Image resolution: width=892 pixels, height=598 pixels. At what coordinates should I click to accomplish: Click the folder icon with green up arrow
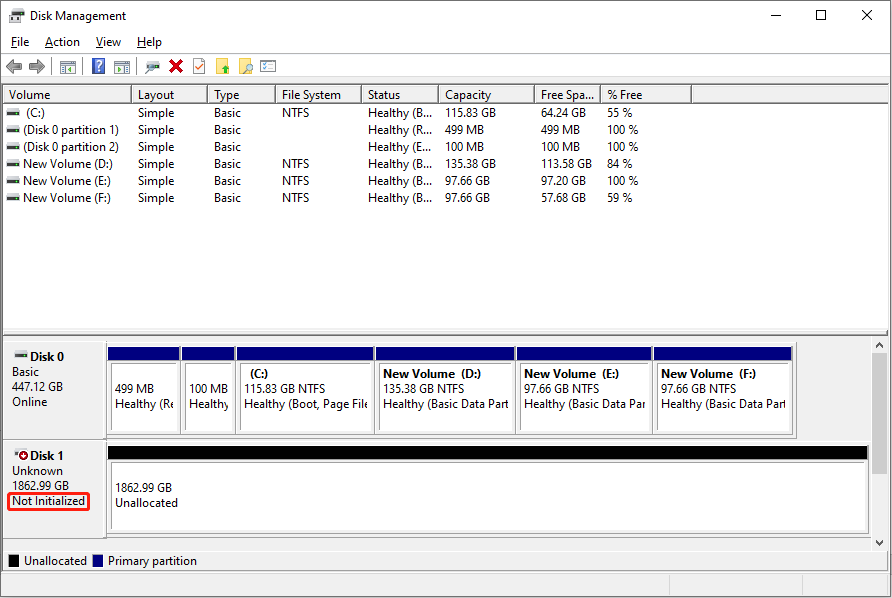pos(222,67)
